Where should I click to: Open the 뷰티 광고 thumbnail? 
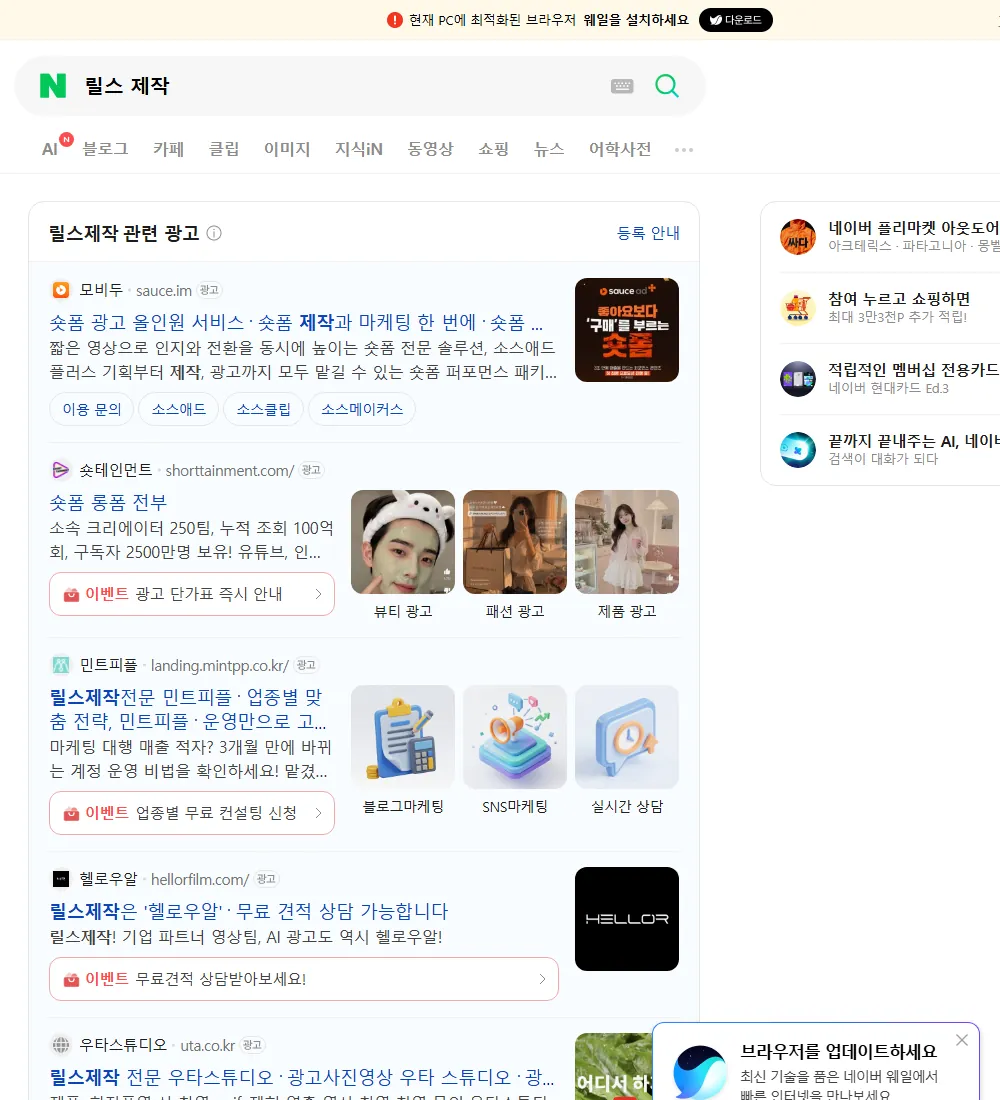click(403, 542)
